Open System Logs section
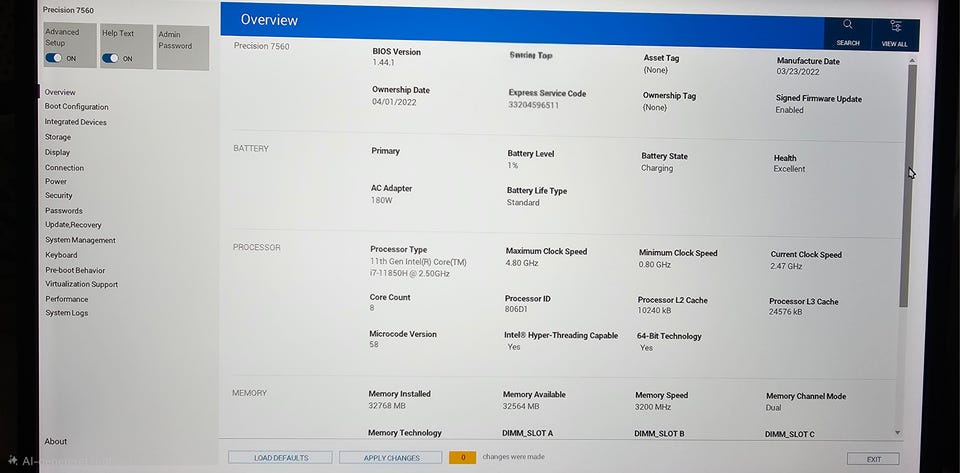 pos(67,313)
